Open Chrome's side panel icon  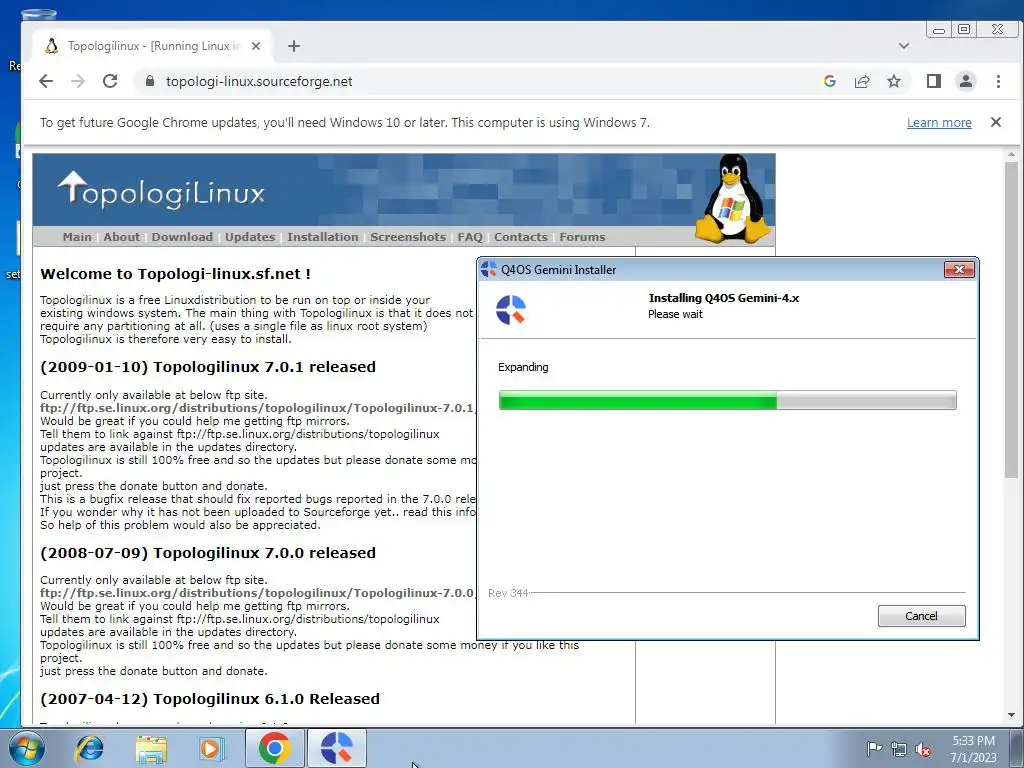934,81
